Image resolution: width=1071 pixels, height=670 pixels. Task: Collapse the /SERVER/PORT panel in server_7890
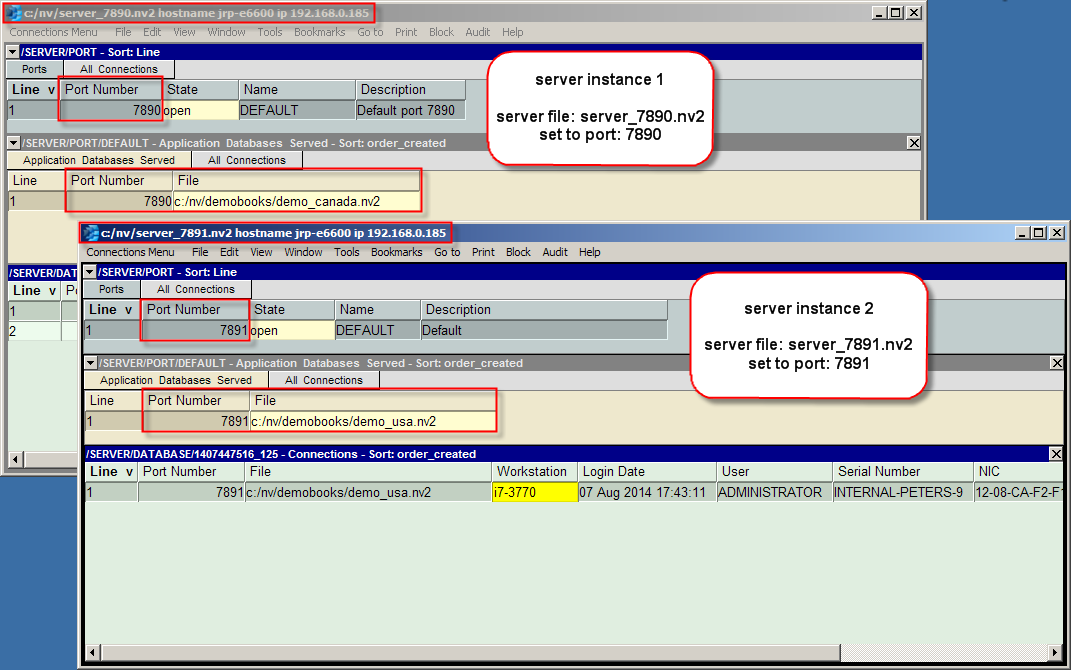[13, 52]
